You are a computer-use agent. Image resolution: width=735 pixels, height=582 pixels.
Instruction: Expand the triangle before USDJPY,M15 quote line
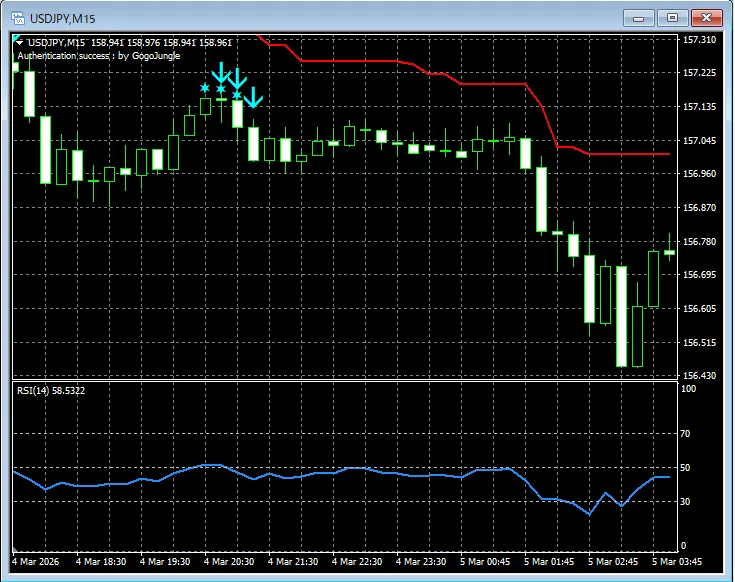(20, 43)
